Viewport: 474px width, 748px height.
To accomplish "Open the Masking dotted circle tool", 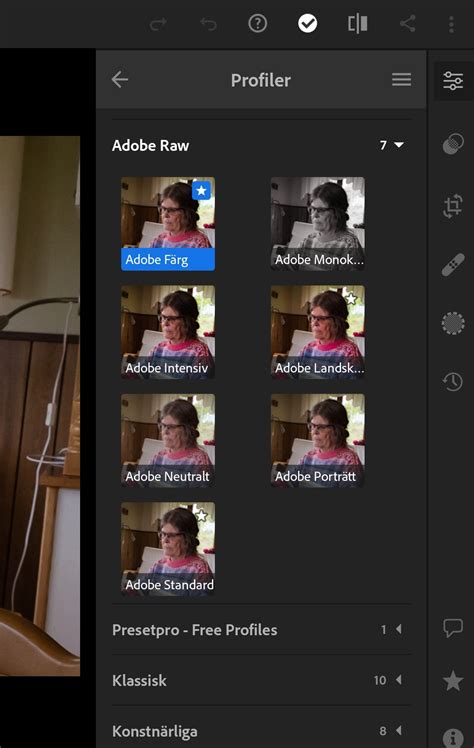I will click(453, 323).
